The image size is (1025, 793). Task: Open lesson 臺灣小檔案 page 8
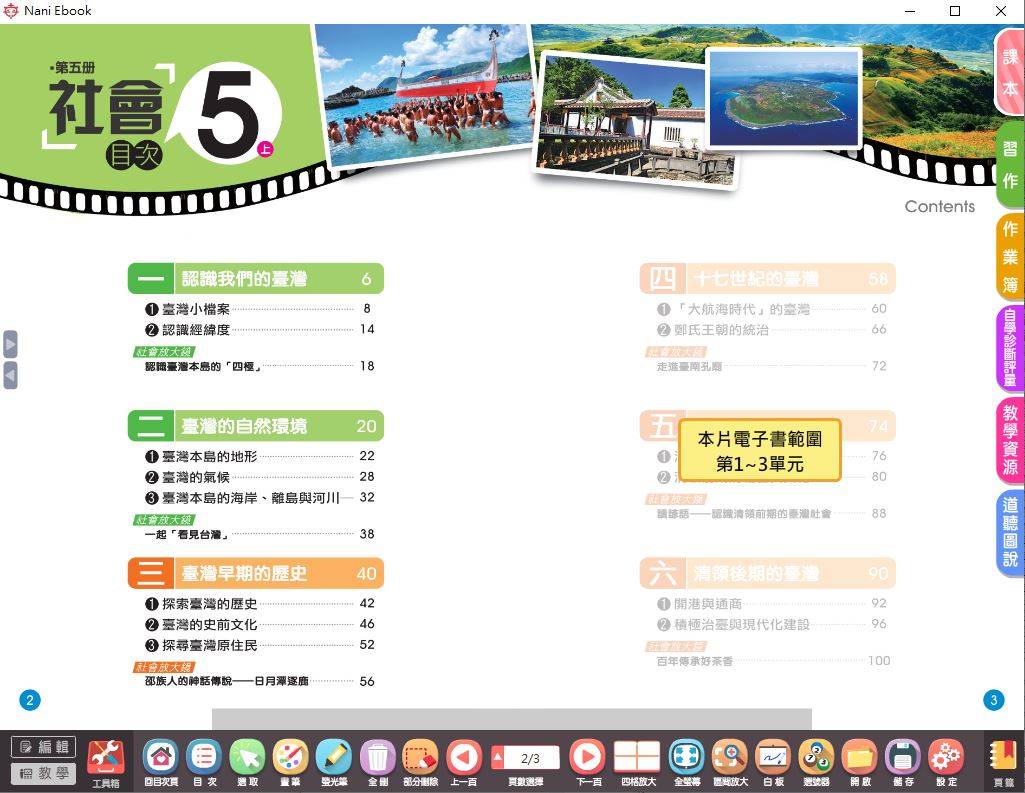point(259,309)
